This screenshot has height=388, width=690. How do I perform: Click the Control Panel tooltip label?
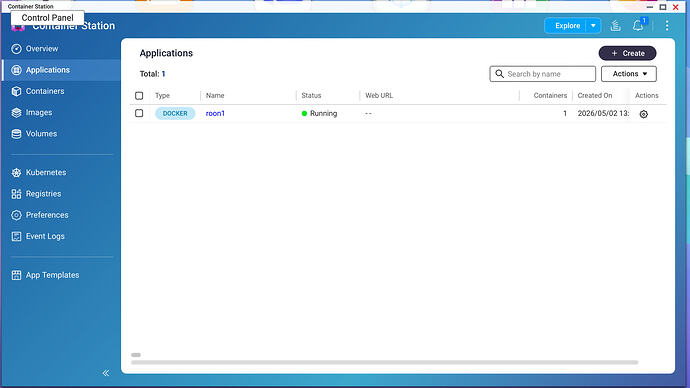pyautogui.click(x=48, y=18)
